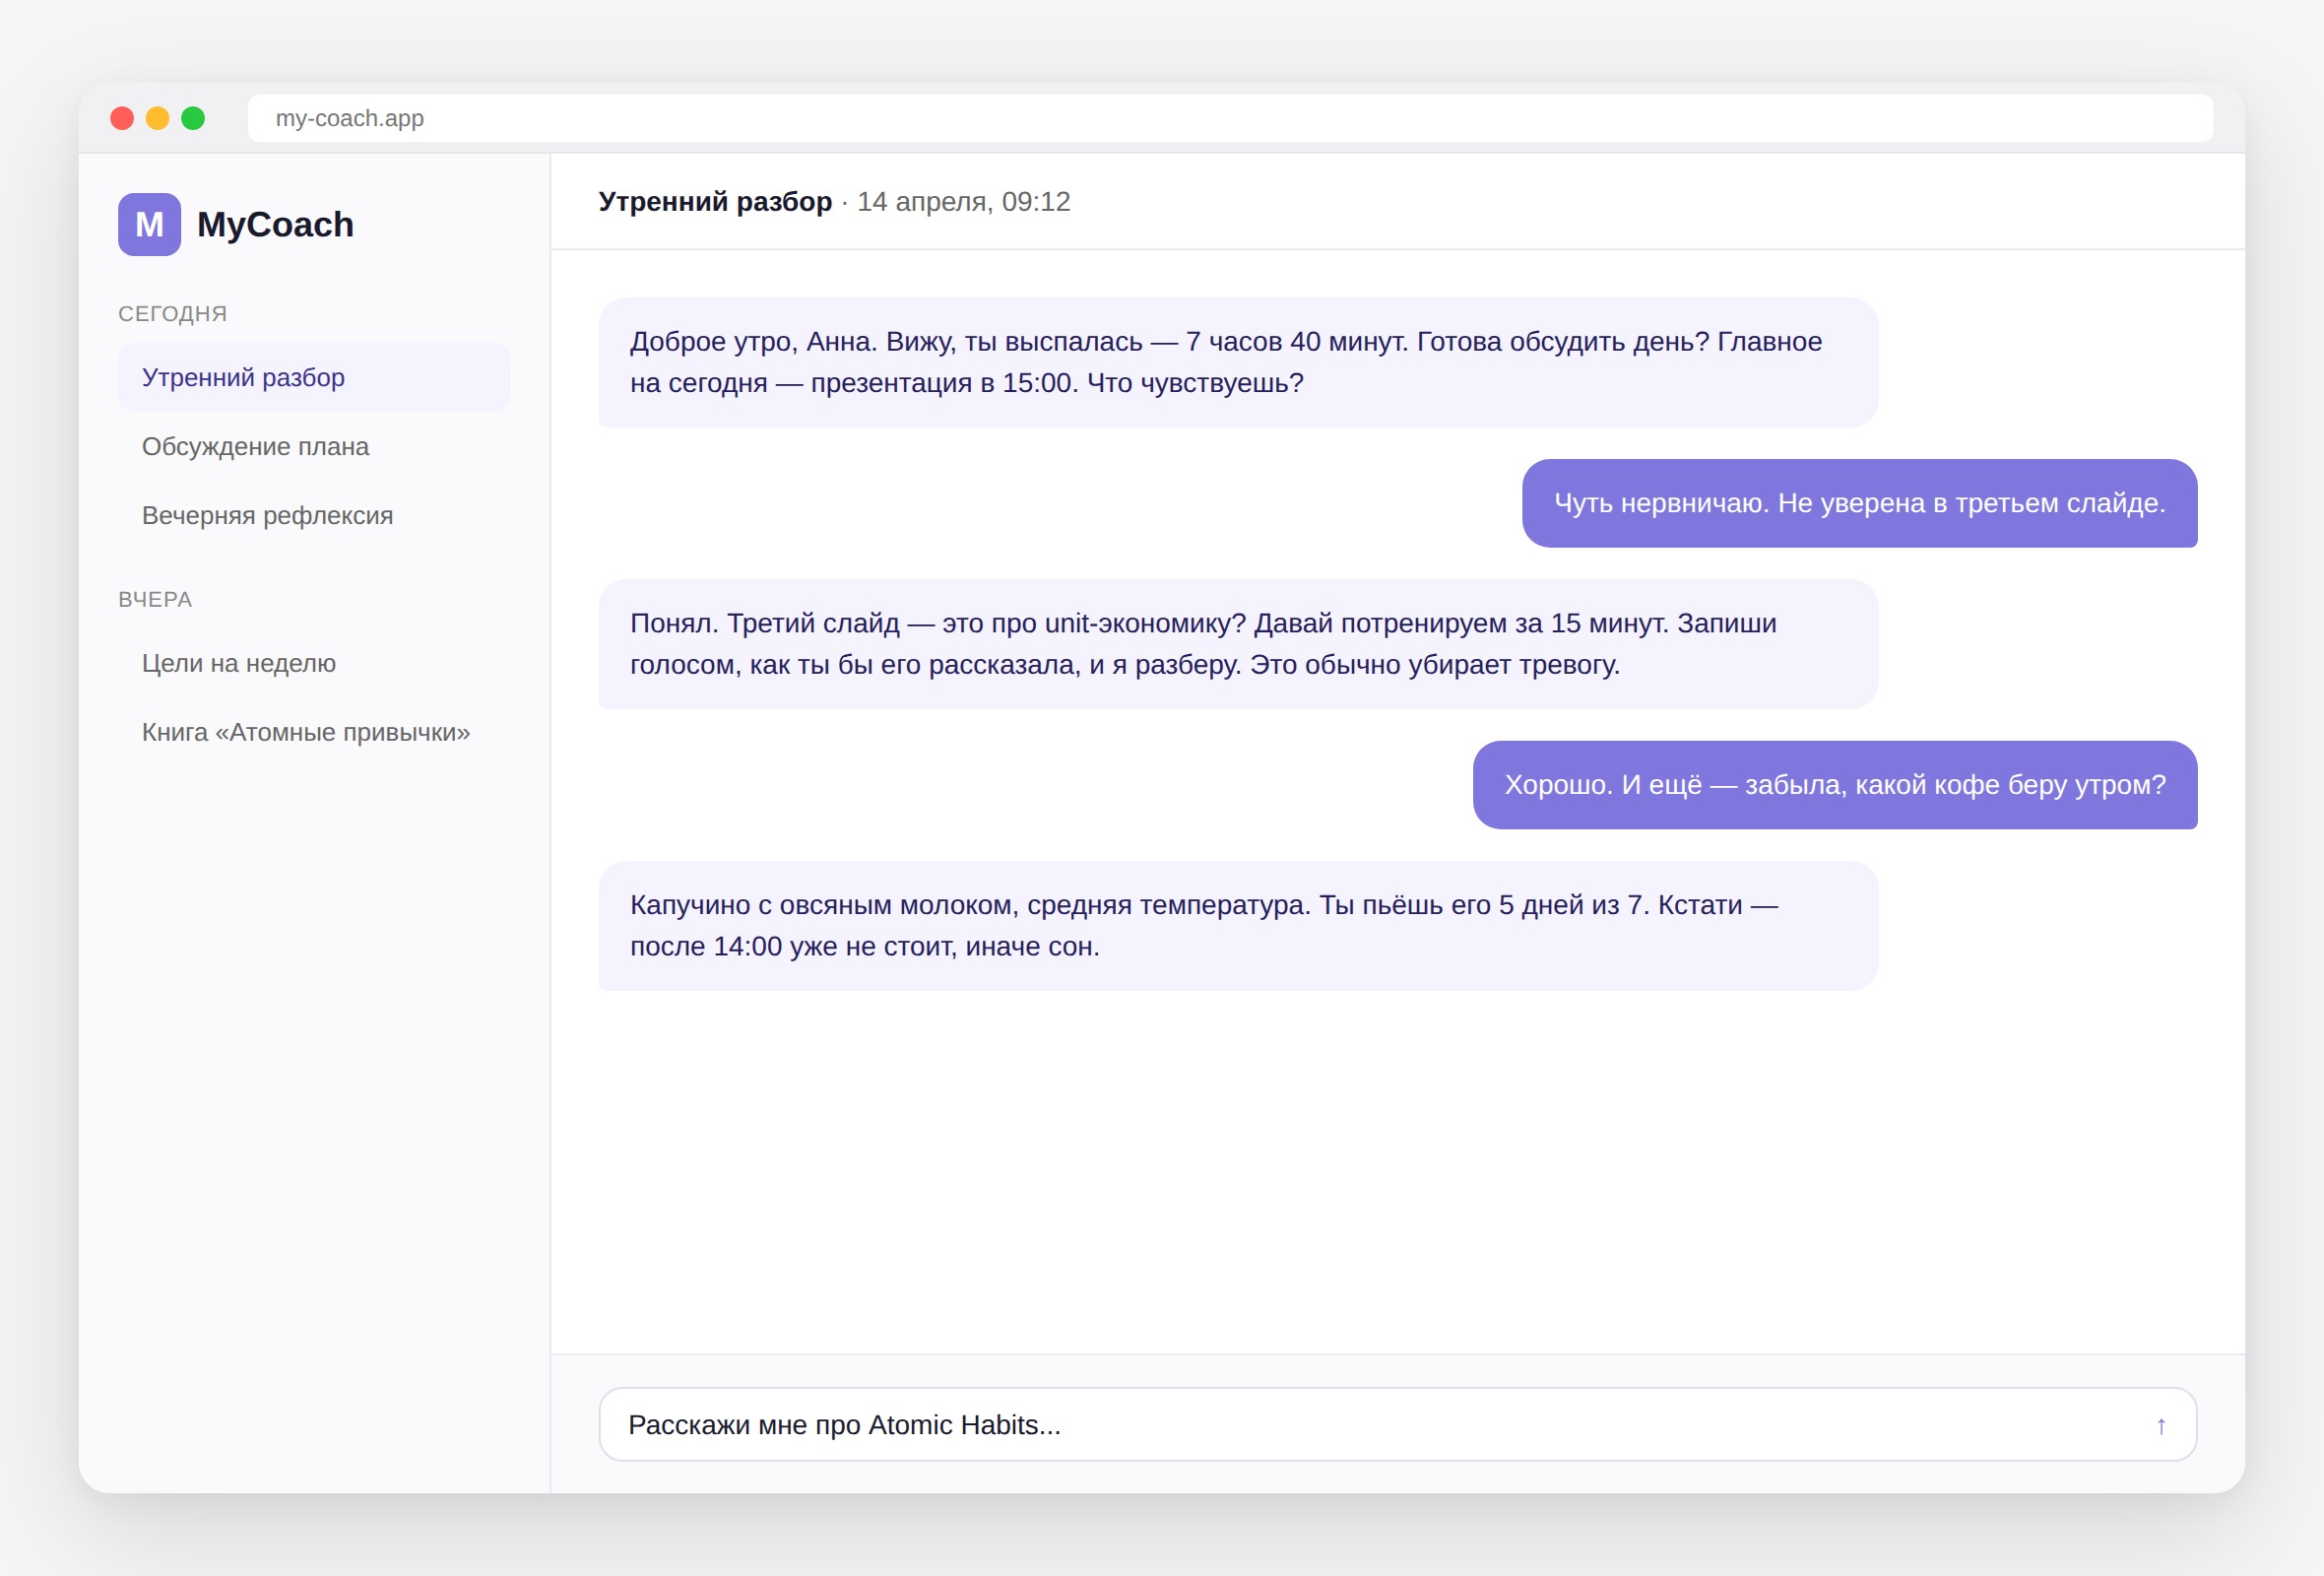
Task: Open the Утренний разбор chat
Action: (314, 377)
